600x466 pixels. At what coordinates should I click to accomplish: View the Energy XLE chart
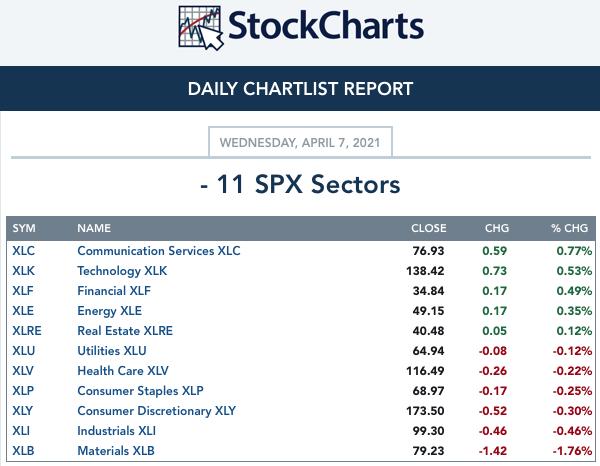coord(109,311)
